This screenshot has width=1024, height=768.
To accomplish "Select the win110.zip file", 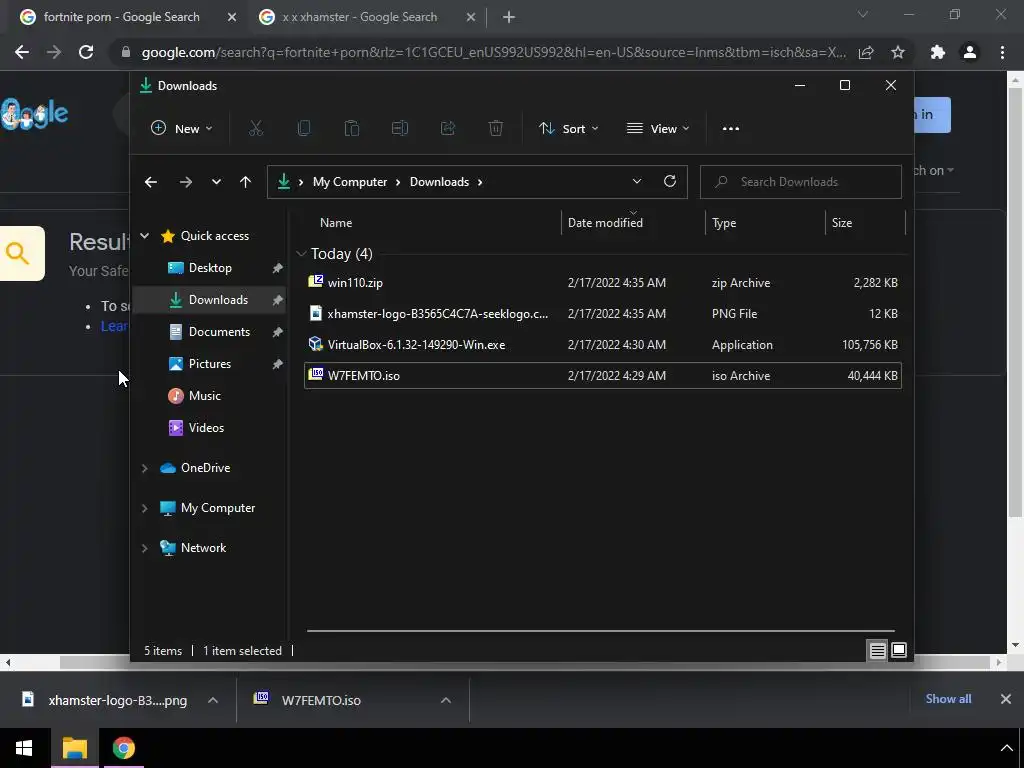I will coord(603,283).
